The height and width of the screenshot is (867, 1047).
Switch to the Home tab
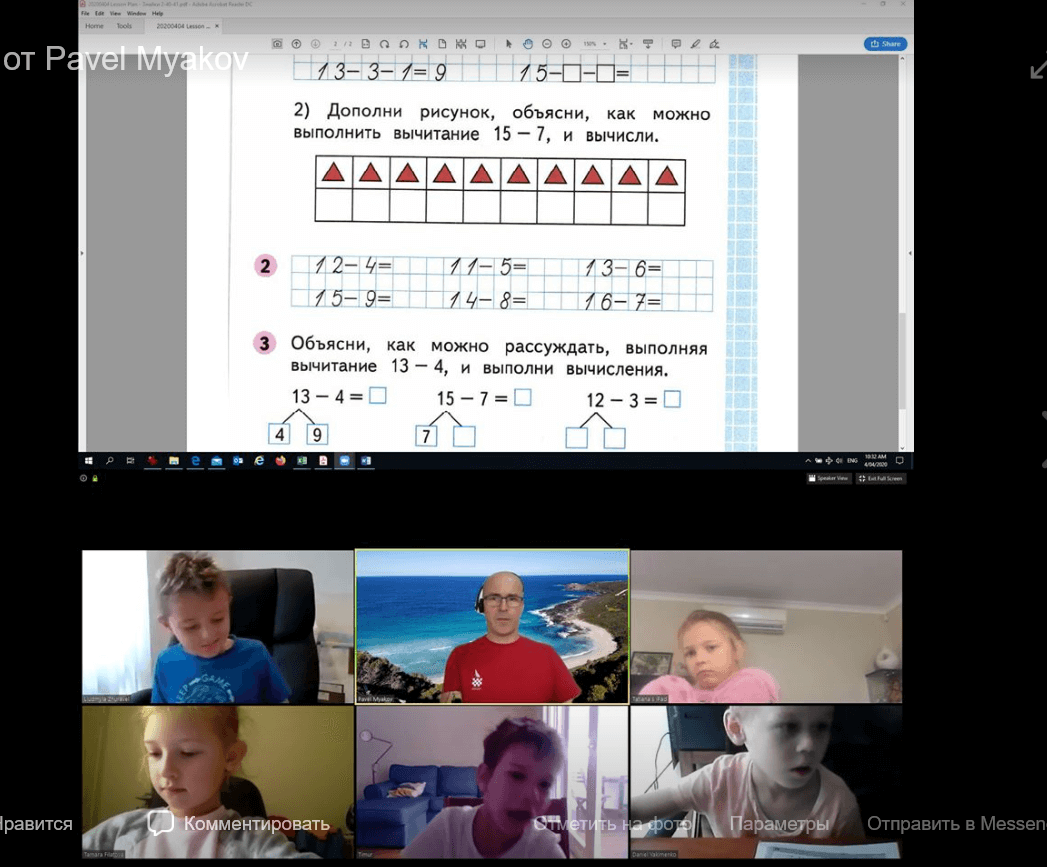pos(94,26)
